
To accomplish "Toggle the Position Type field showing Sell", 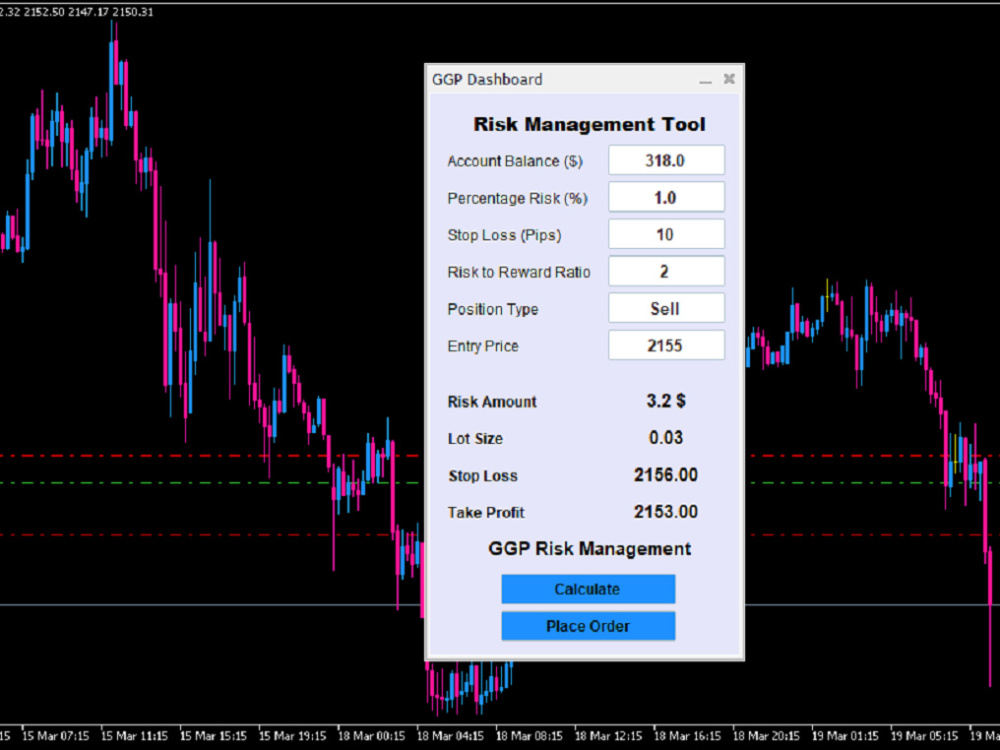I will pos(666,308).
